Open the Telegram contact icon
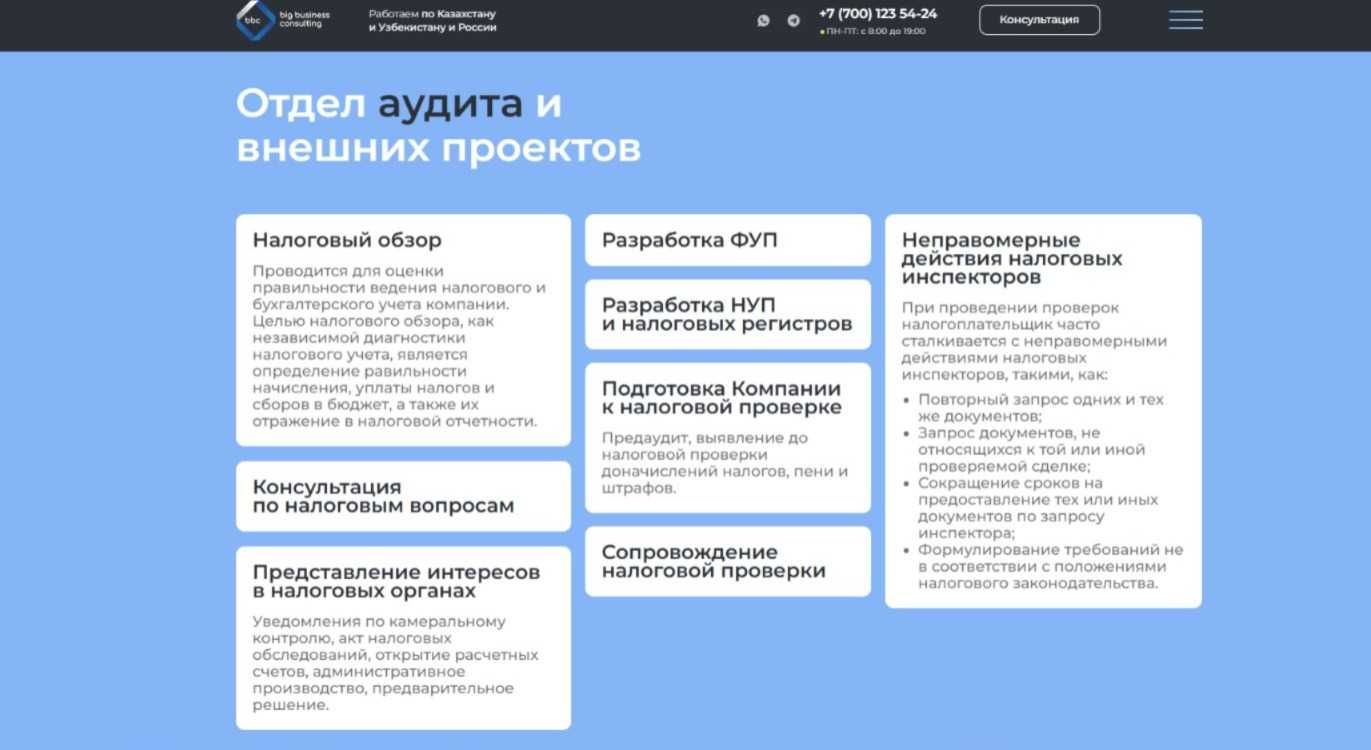 click(794, 20)
